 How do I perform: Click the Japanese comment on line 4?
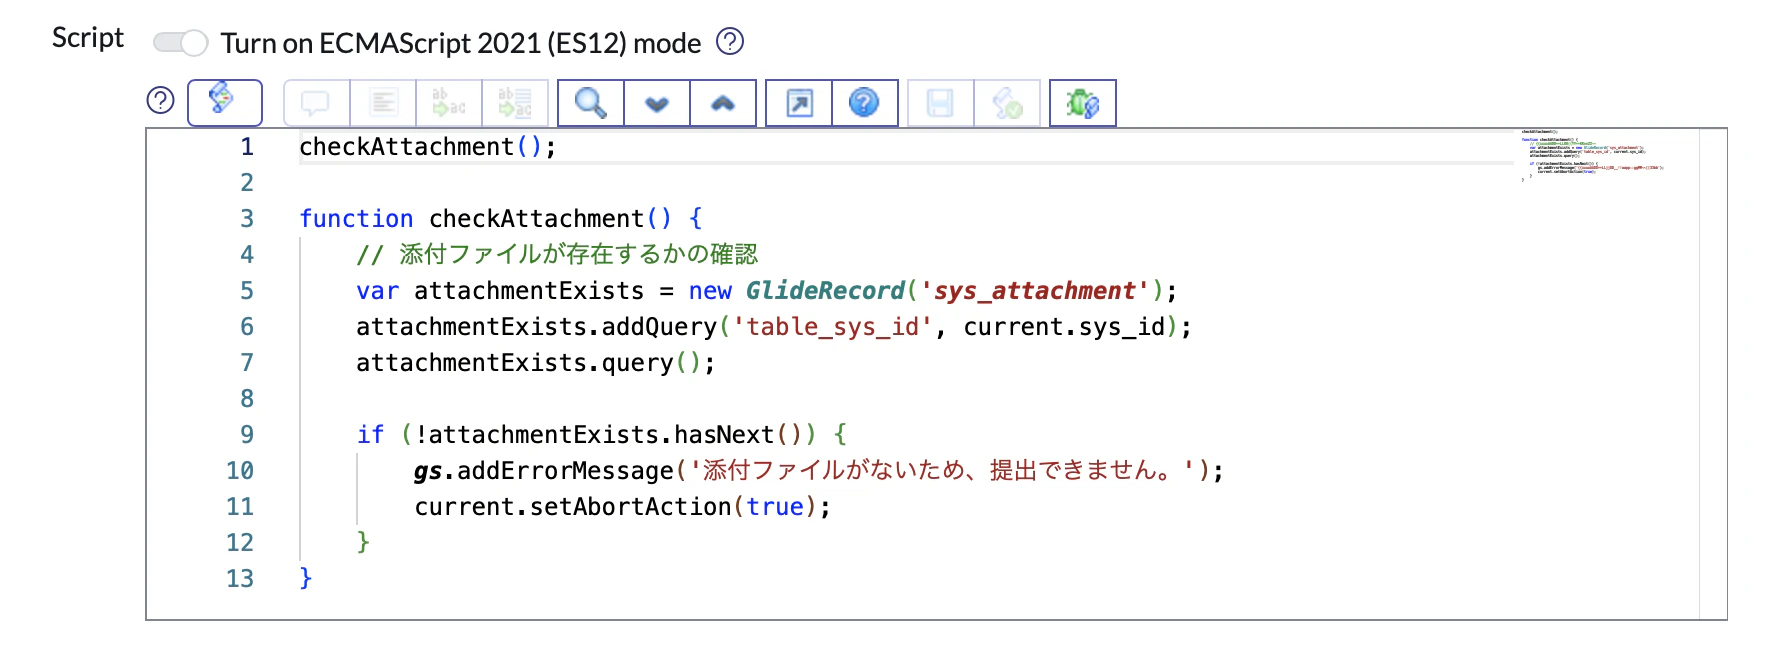click(557, 254)
